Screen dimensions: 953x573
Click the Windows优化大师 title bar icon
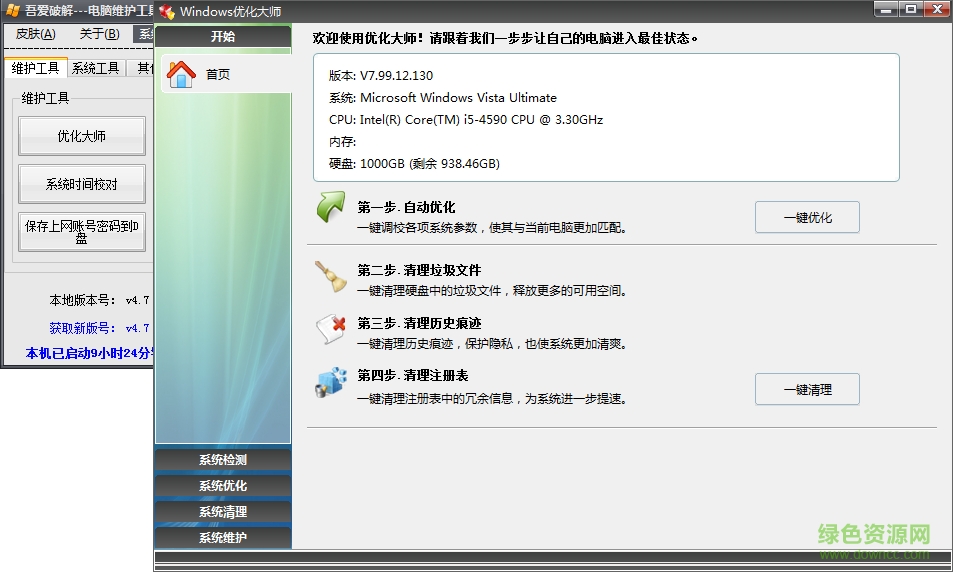click(x=167, y=11)
